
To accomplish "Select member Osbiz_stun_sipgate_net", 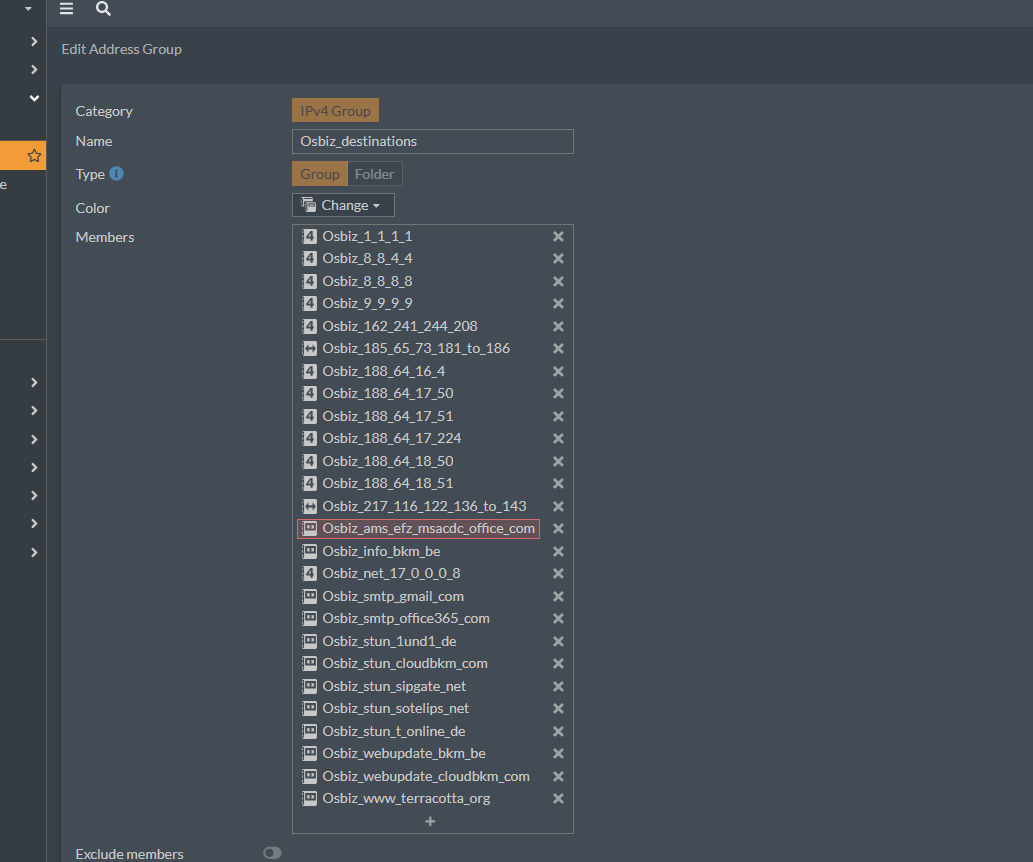I will 394,686.
